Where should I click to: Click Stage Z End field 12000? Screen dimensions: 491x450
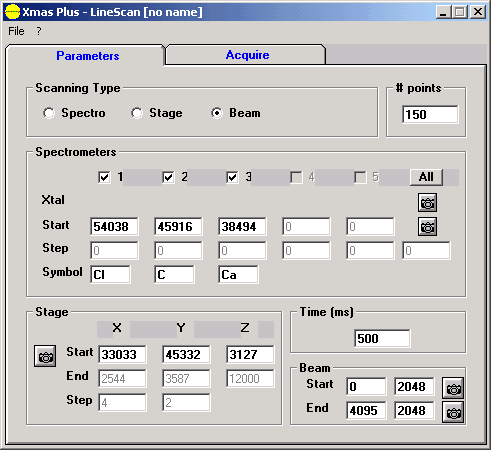tap(250, 378)
